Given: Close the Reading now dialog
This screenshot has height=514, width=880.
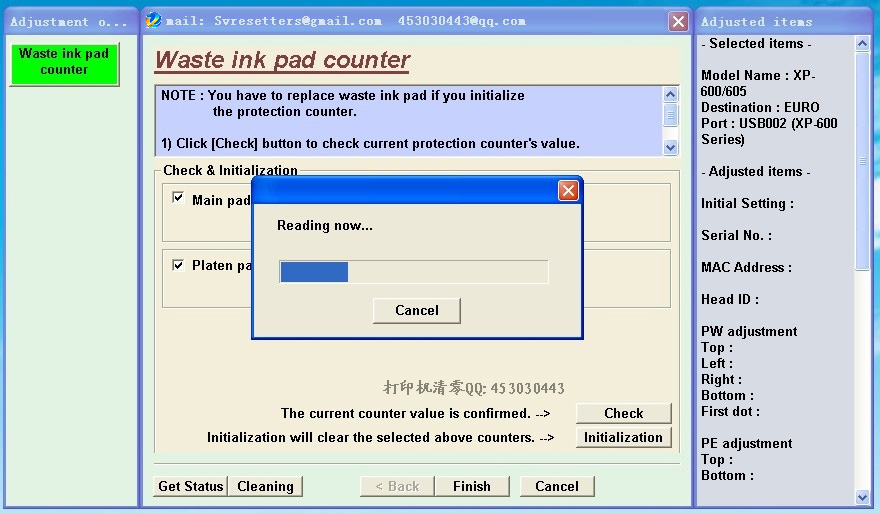Looking at the screenshot, I should click(568, 191).
